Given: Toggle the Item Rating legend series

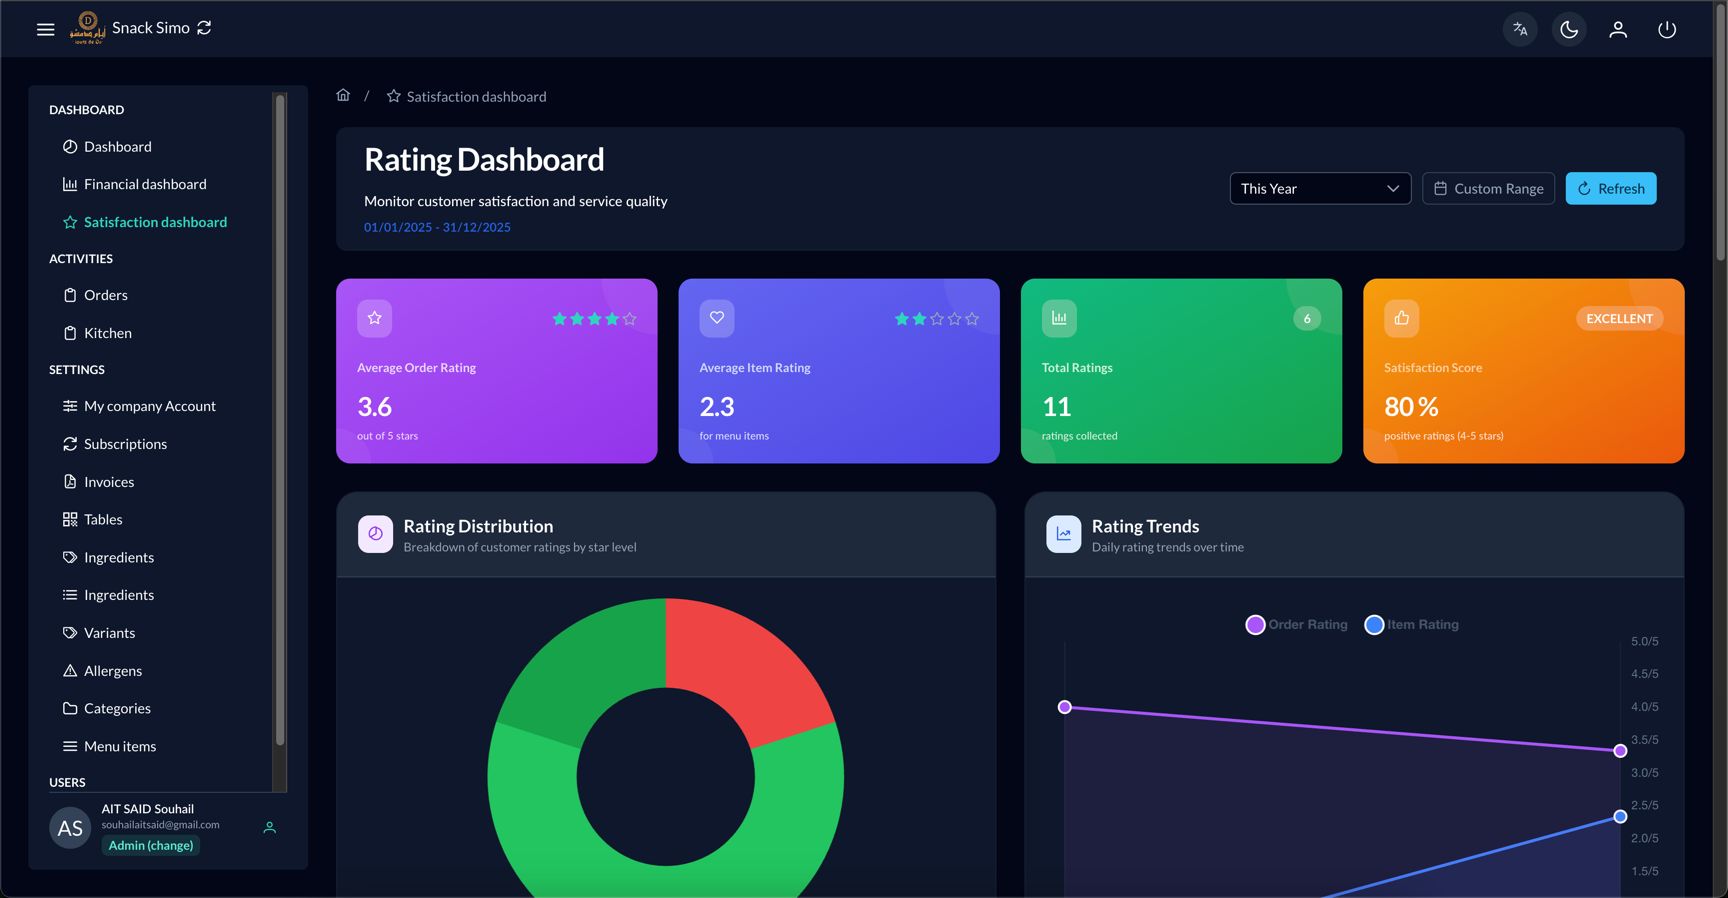Looking at the screenshot, I should pos(1411,625).
